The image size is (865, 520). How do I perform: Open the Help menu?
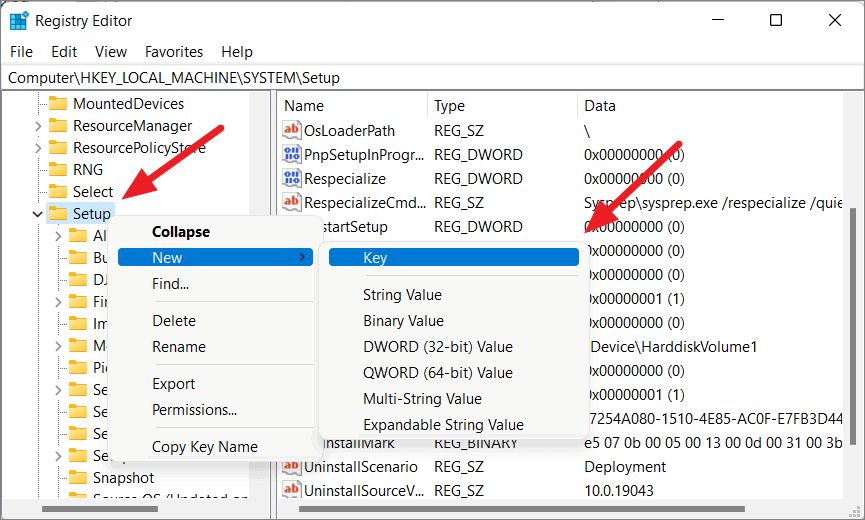(x=237, y=52)
